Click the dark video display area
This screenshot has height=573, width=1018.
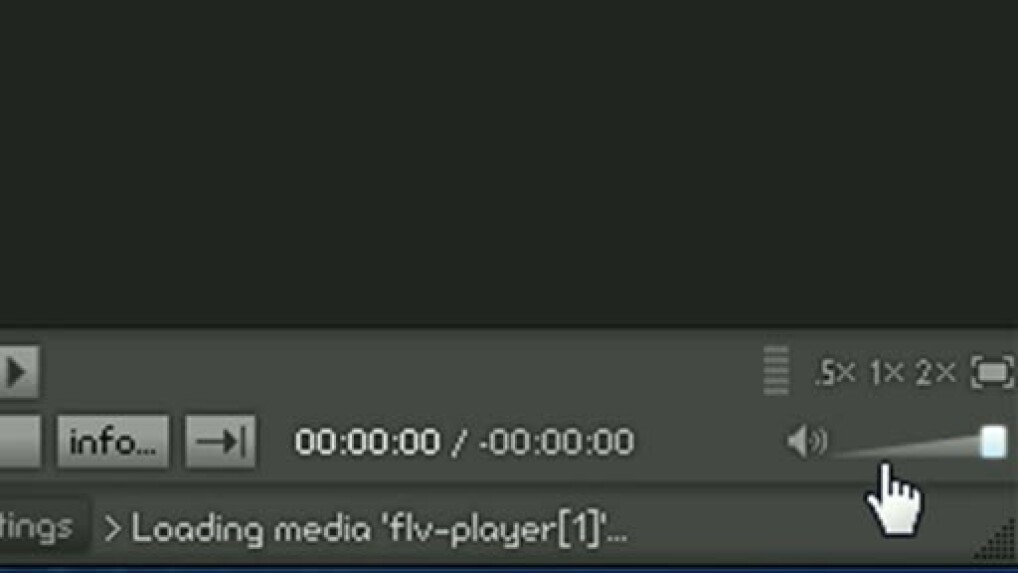[x=509, y=162]
